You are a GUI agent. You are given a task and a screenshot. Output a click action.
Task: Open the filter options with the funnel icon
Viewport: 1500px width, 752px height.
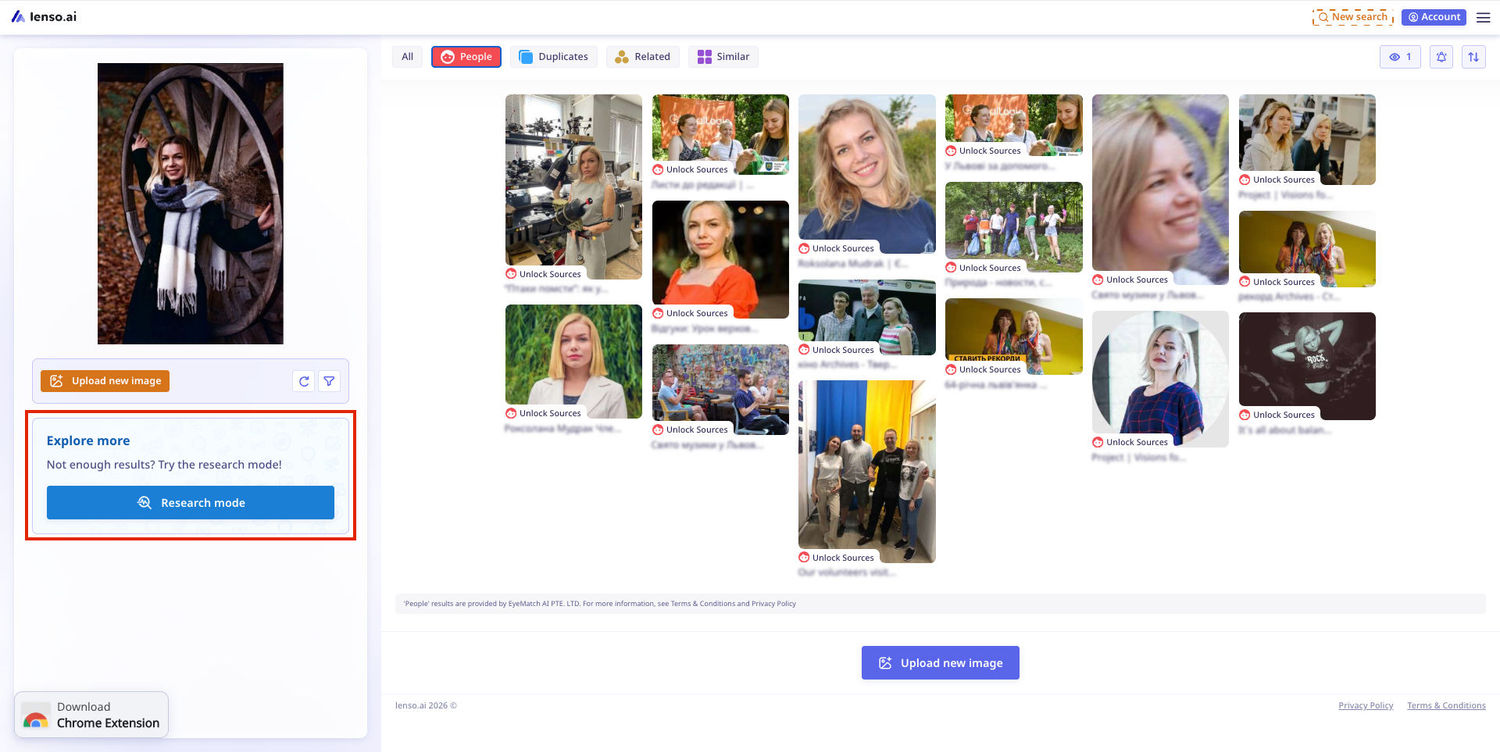[x=329, y=381]
